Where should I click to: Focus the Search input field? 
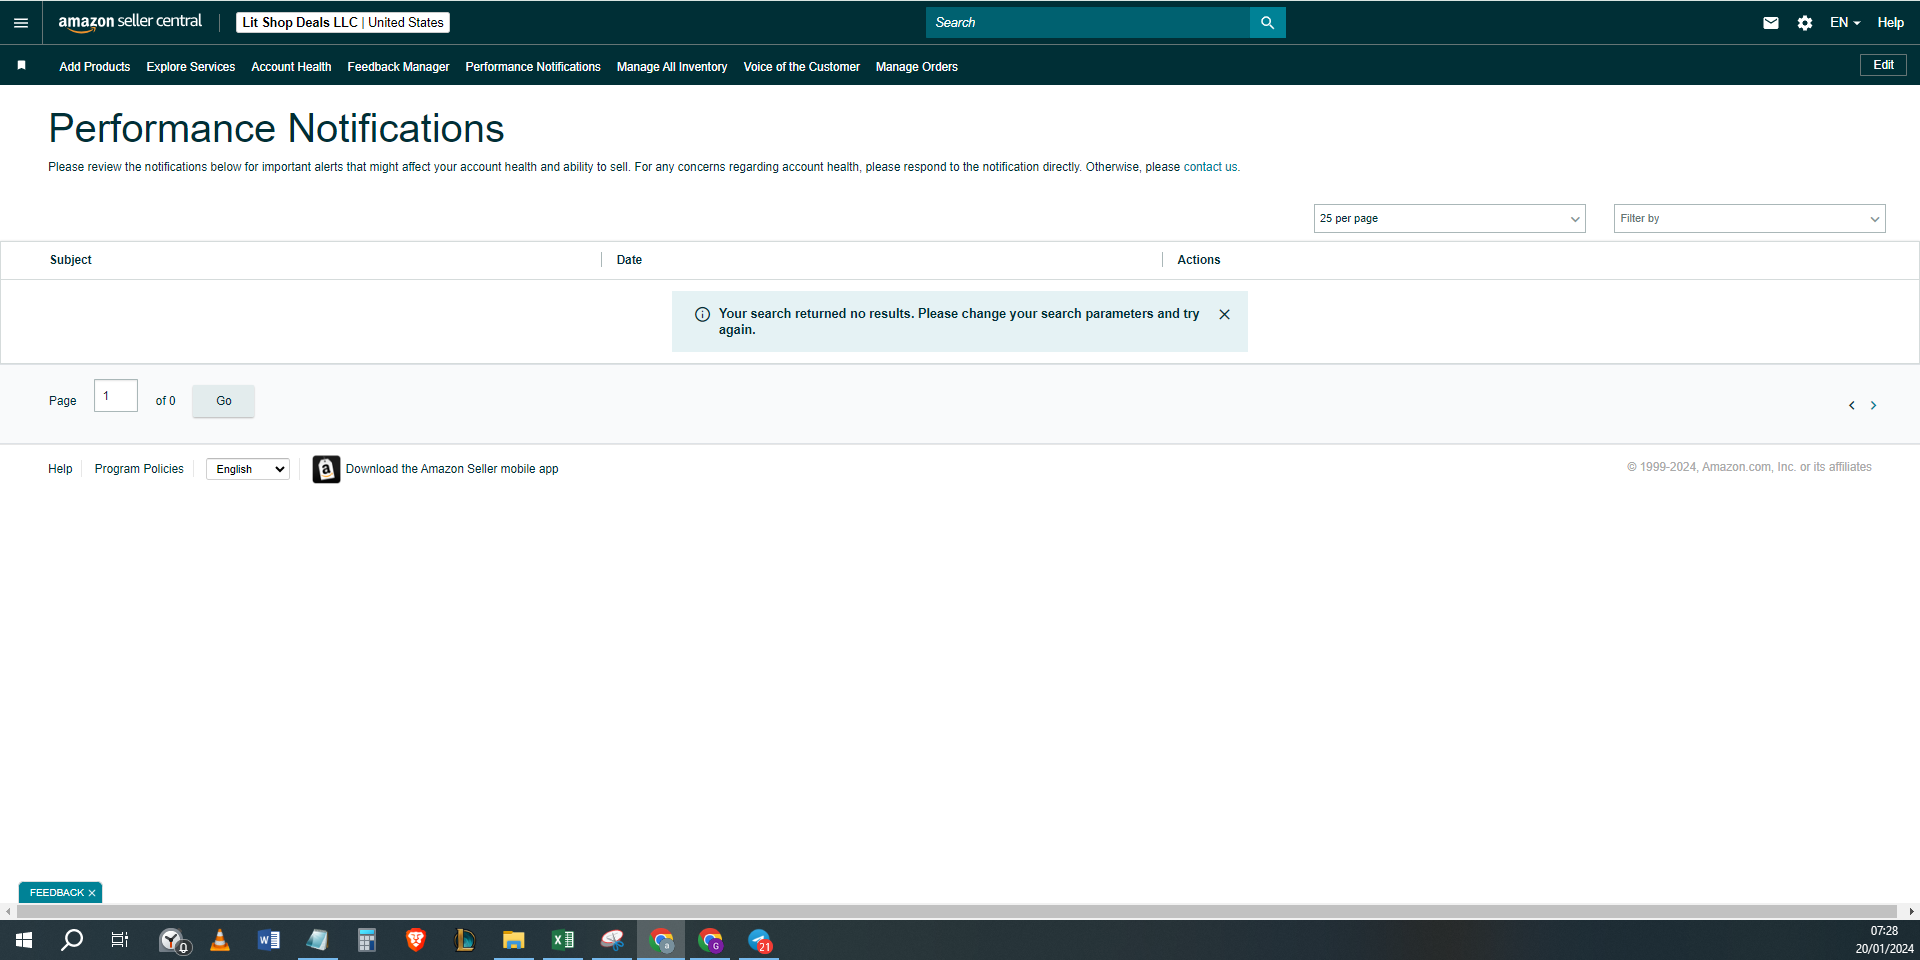click(1088, 22)
